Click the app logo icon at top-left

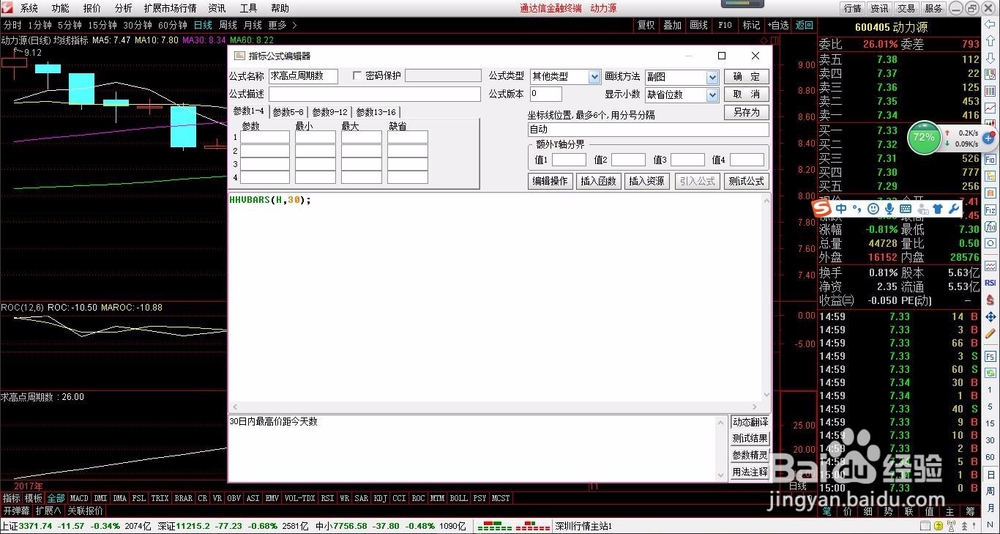coord(7,8)
